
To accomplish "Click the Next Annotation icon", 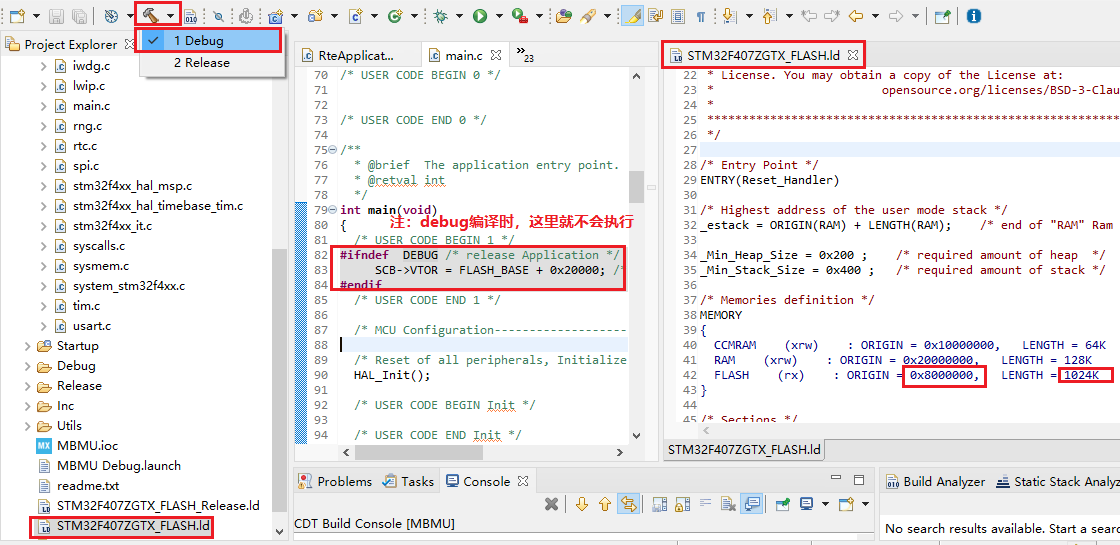I will tap(729, 16).
